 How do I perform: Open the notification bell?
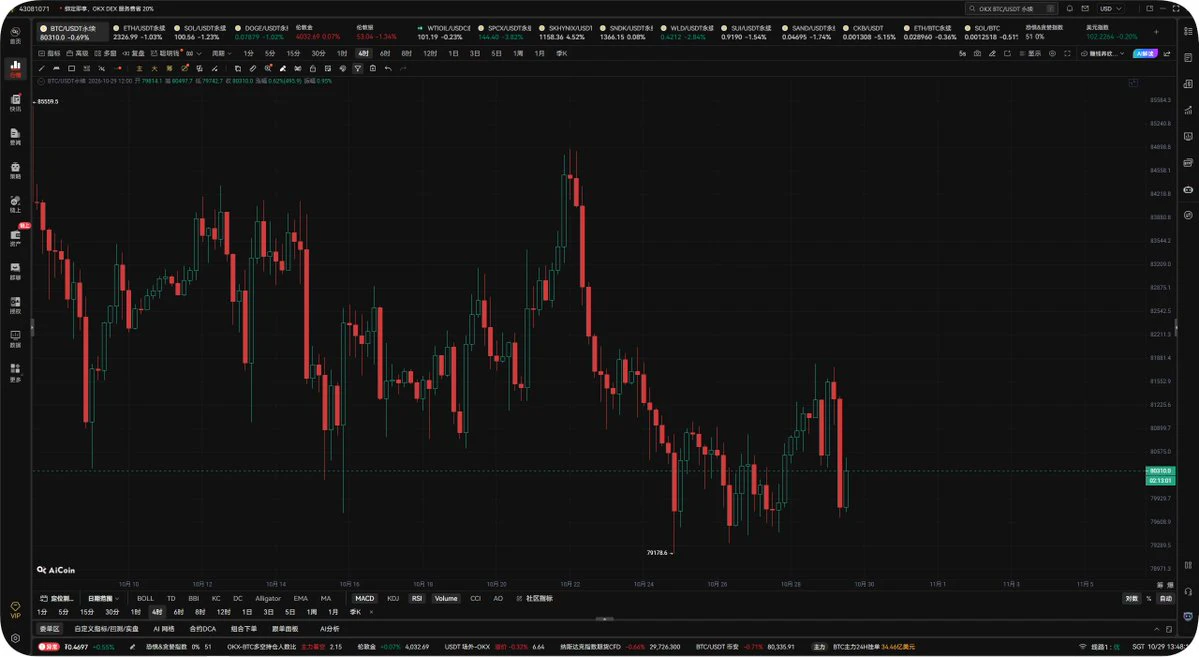pos(1070,8)
